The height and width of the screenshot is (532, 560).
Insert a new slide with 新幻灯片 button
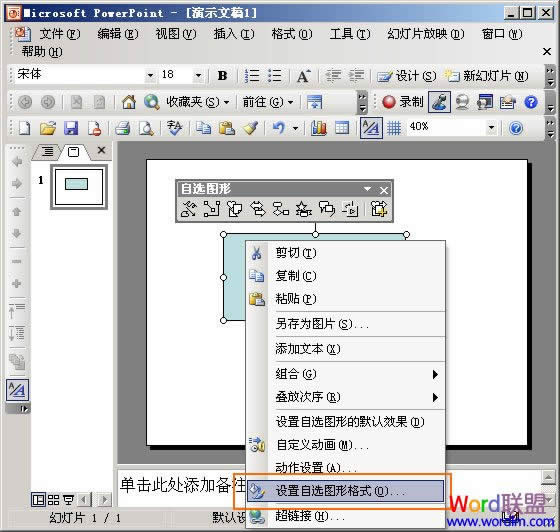(486, 76)
